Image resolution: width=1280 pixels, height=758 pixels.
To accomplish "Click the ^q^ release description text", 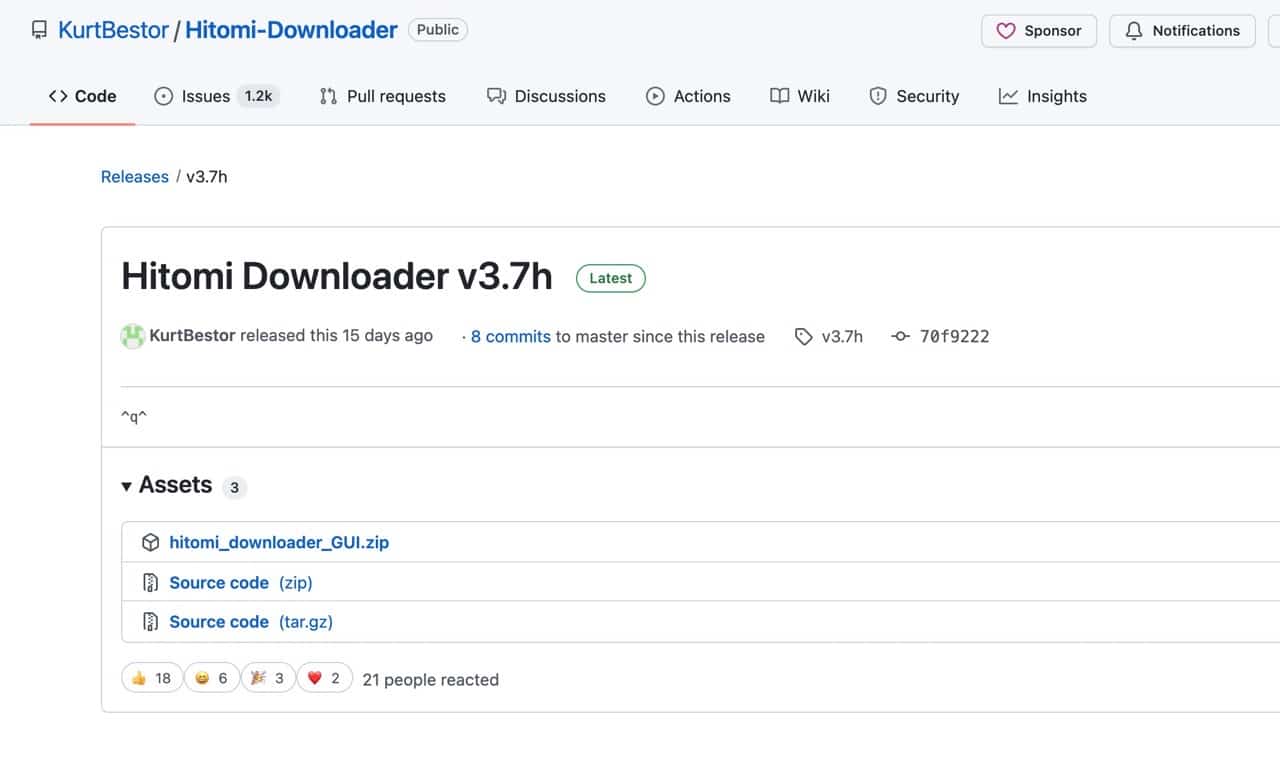I will (x=134, y=417).
